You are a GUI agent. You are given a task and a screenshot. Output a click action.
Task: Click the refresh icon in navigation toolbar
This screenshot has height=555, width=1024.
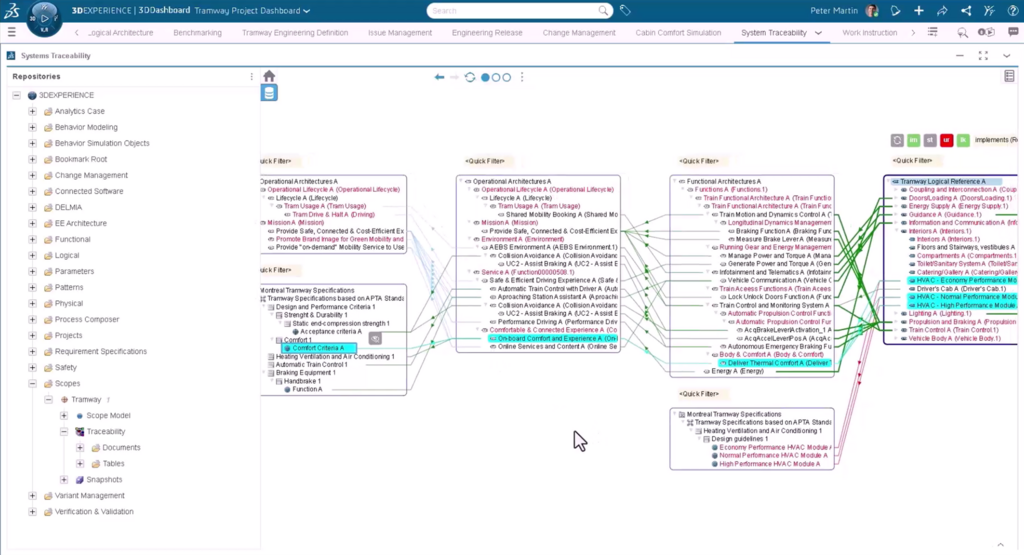(x=470, y=77)
